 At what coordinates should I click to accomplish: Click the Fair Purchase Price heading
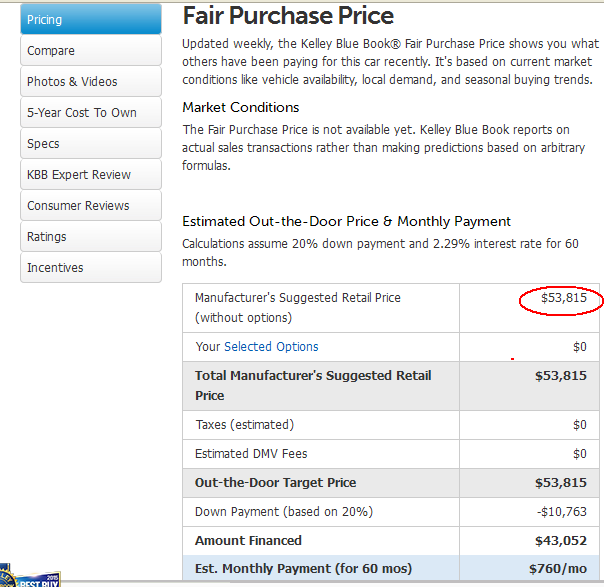click(288, 16)
